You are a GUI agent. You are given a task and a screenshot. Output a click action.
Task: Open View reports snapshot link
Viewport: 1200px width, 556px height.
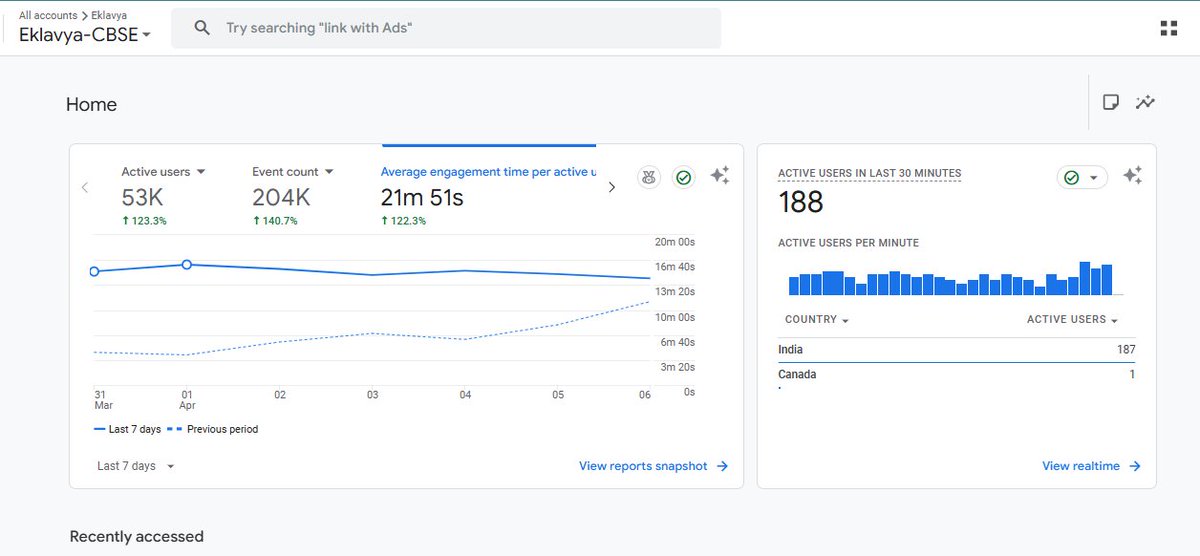coord(654,466)
